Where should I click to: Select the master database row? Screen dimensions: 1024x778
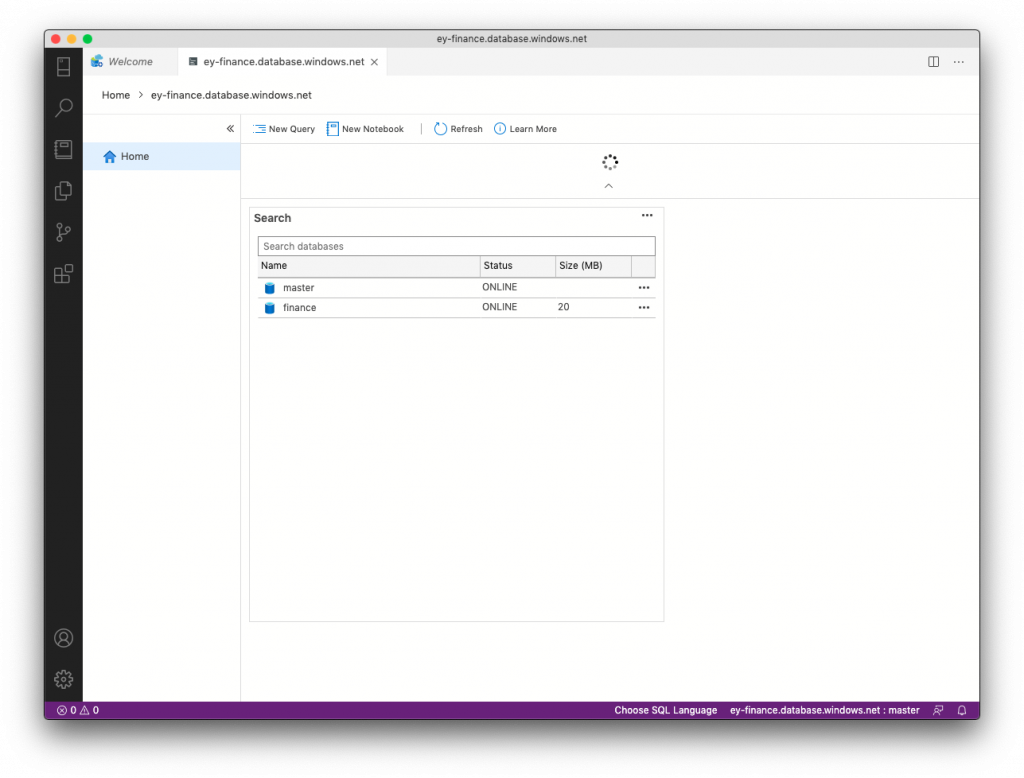click(456, 288)
